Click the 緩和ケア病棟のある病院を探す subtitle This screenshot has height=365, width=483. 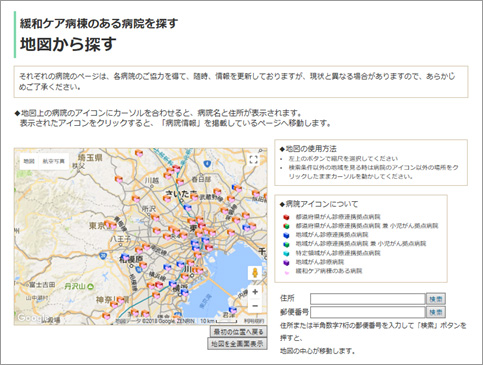[99, 23]
